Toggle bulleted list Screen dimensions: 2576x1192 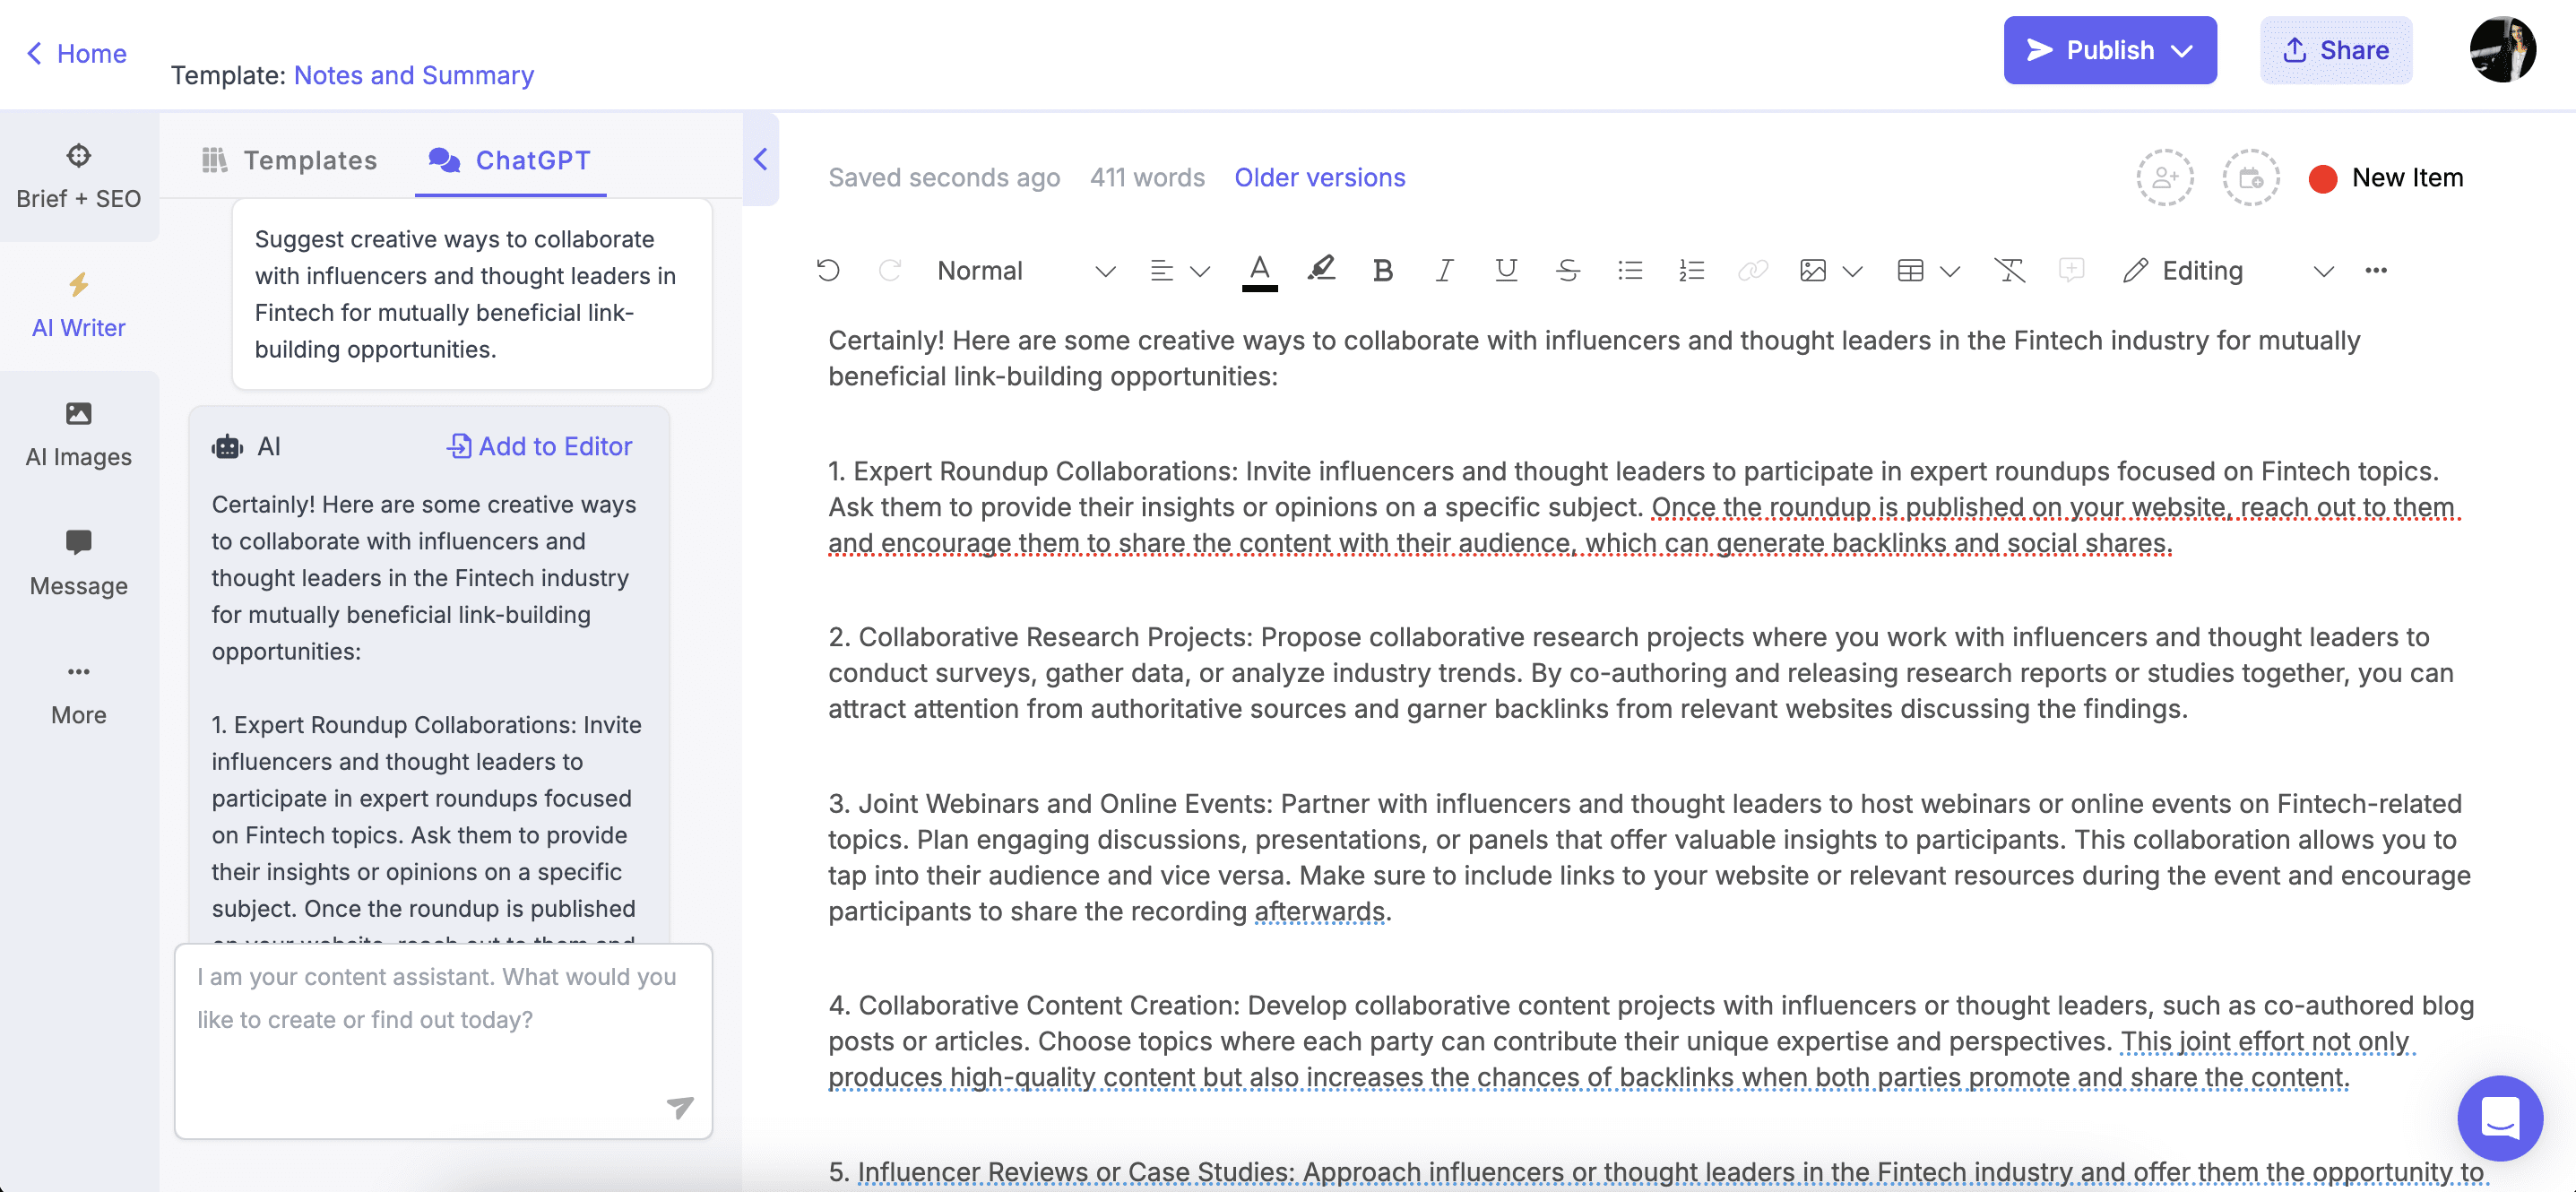pyautogui.click(x=1630, y=271)
